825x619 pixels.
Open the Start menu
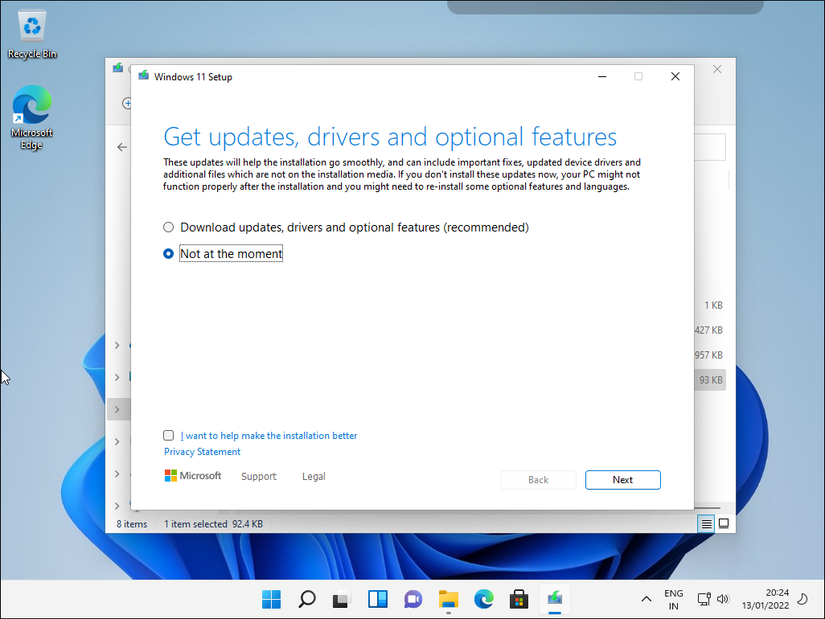pyautogui.click(x=271, y=599)
